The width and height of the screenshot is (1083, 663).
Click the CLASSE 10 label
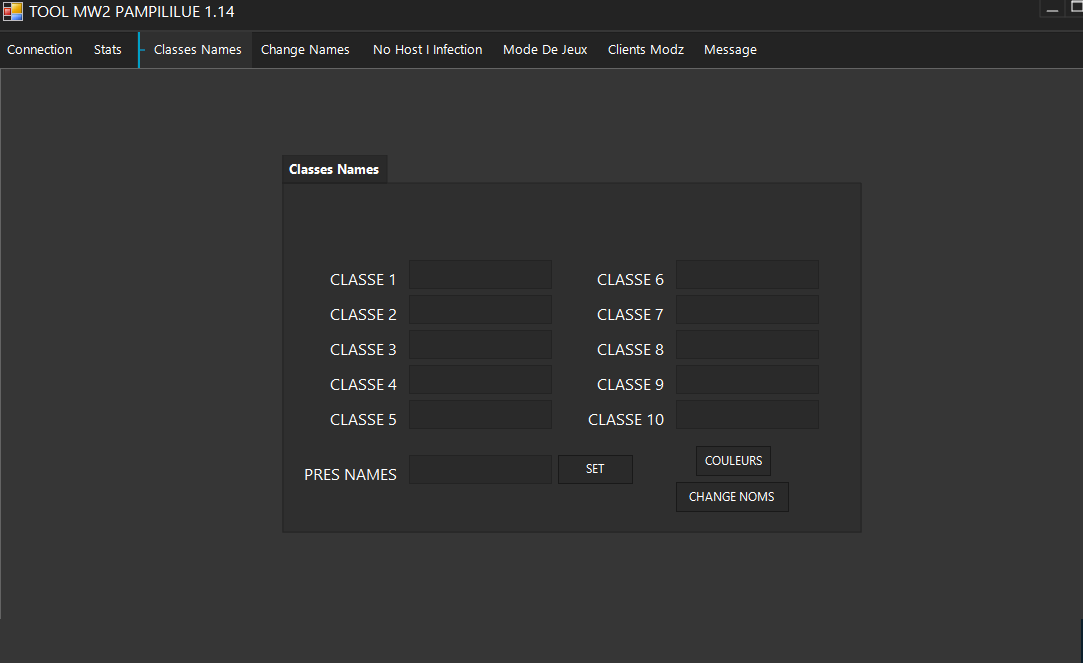click(626, 420)
